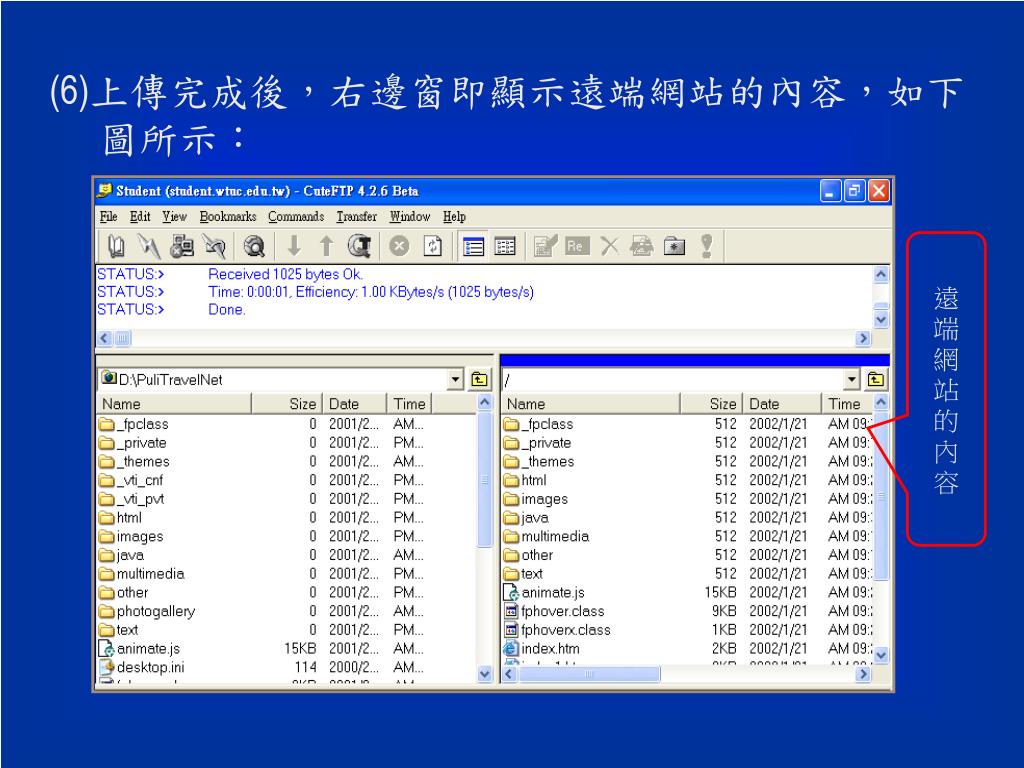1024x768 pixels.
Task: Select local _fpclass folder
Action: tap(134, 424)
